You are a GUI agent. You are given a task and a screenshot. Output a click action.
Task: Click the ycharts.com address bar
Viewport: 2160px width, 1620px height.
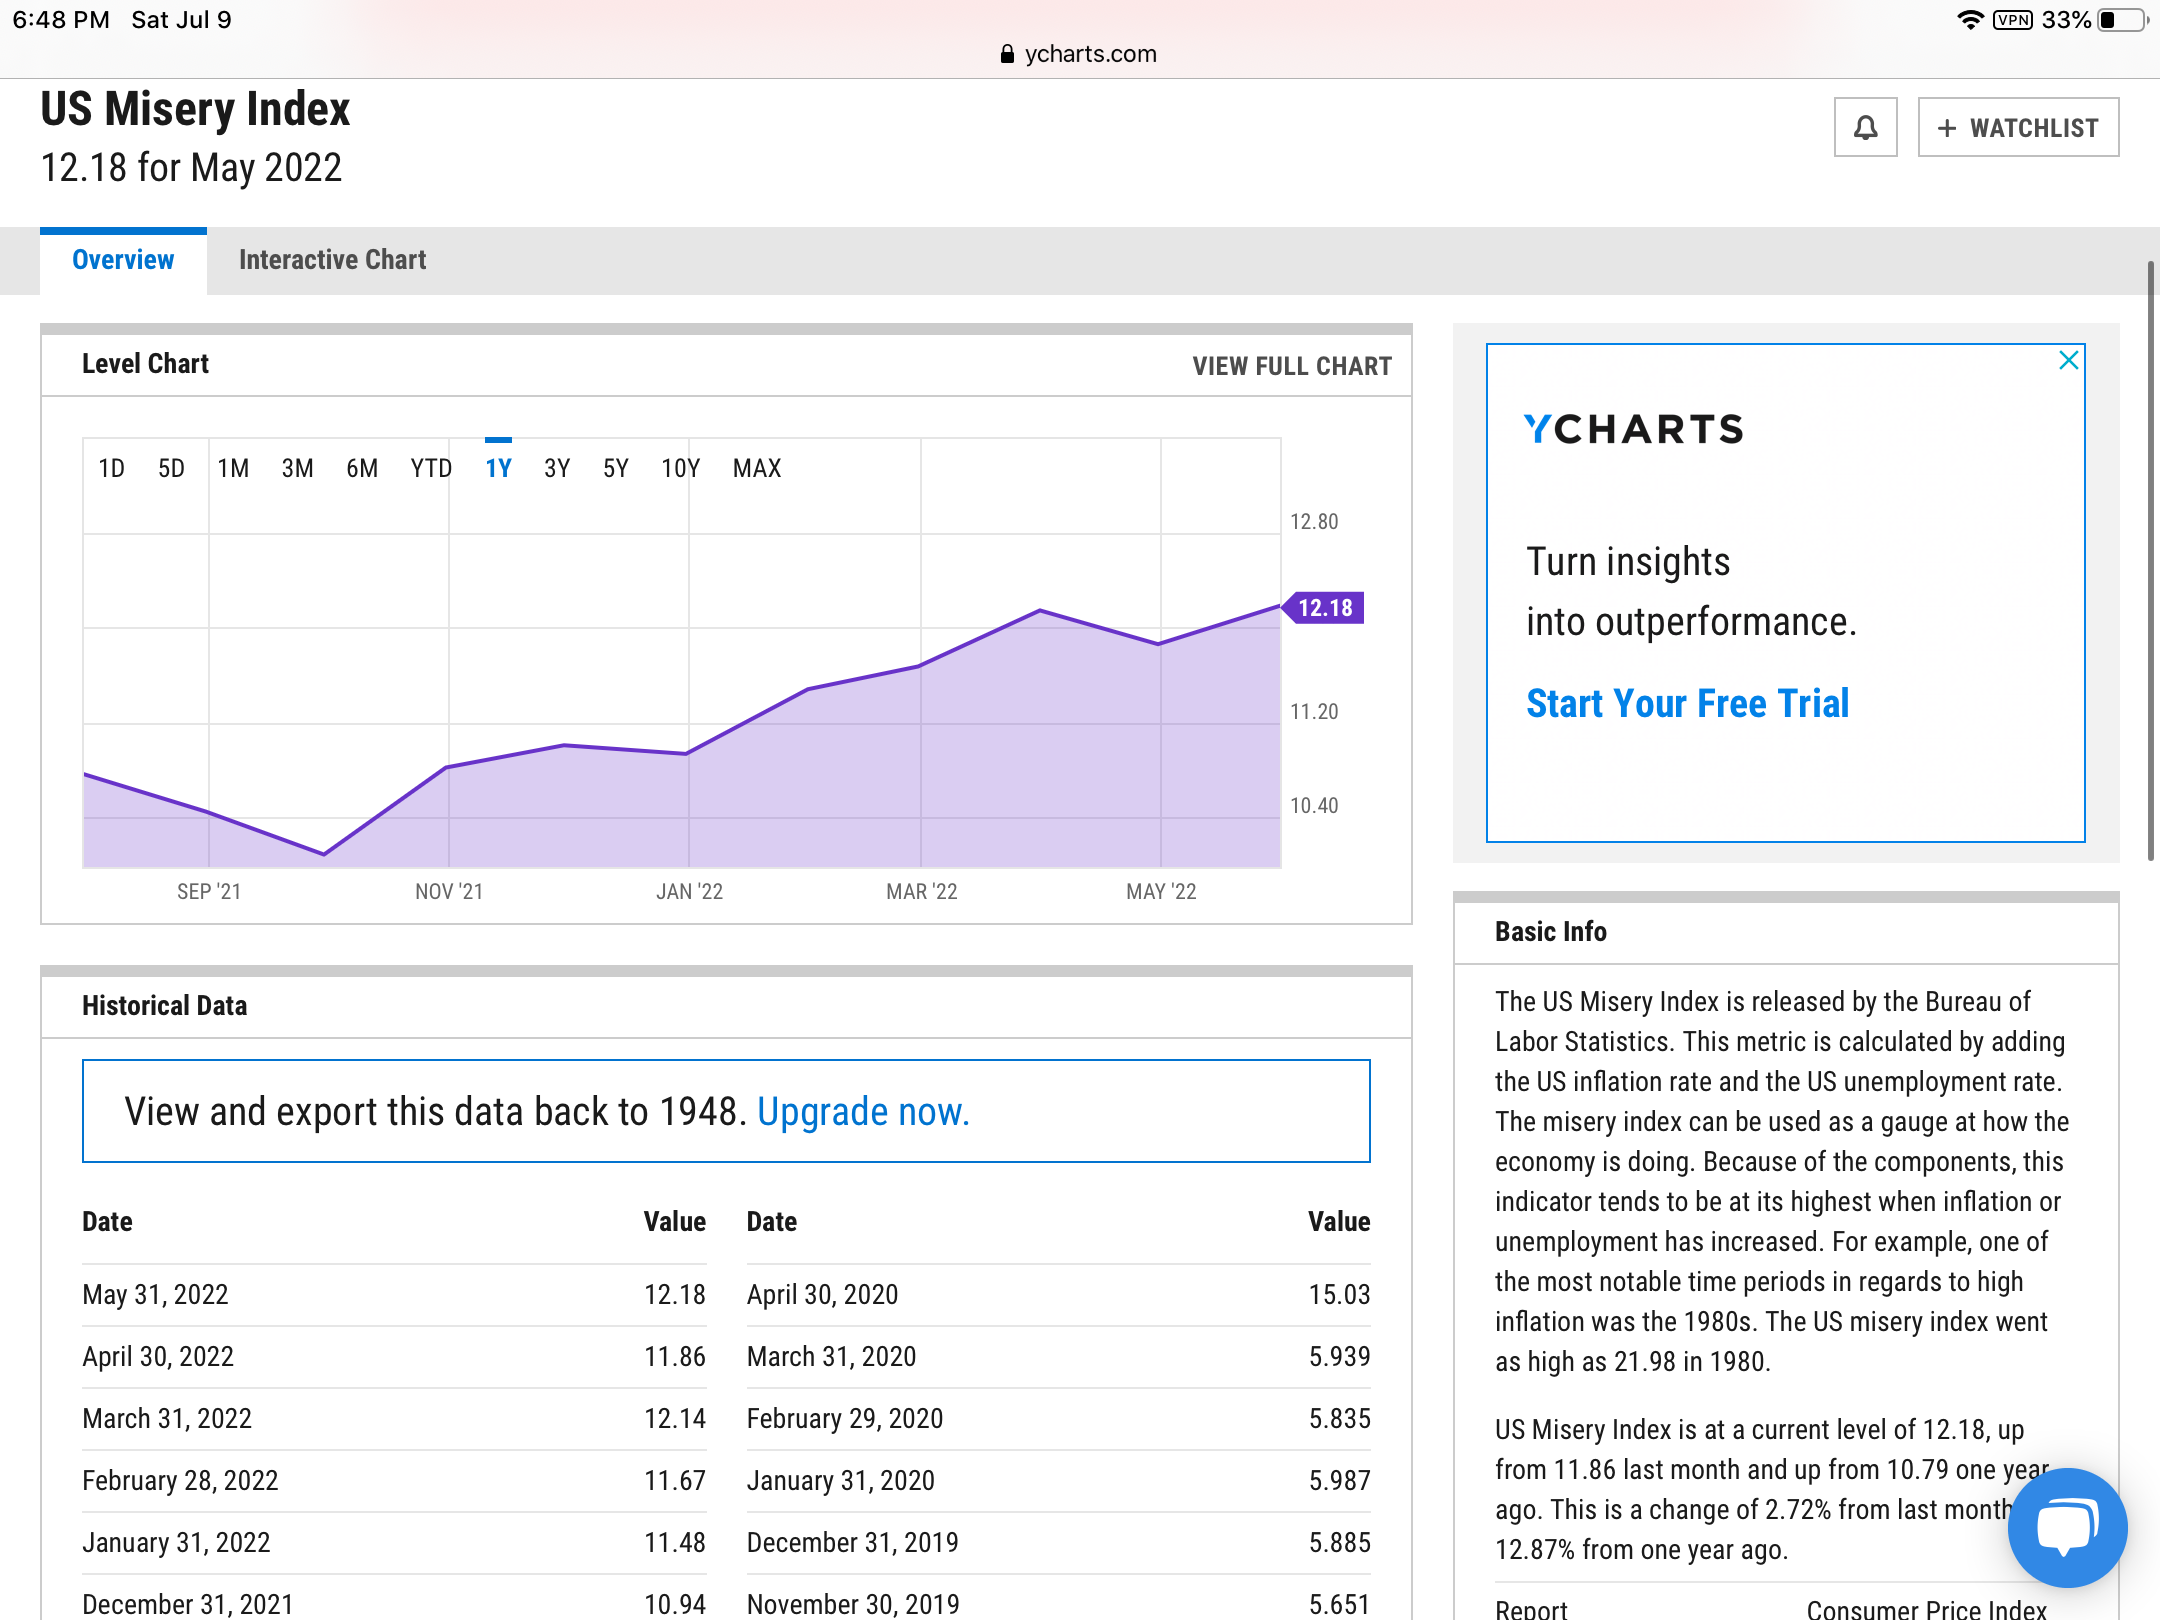tap(1079, 54)
